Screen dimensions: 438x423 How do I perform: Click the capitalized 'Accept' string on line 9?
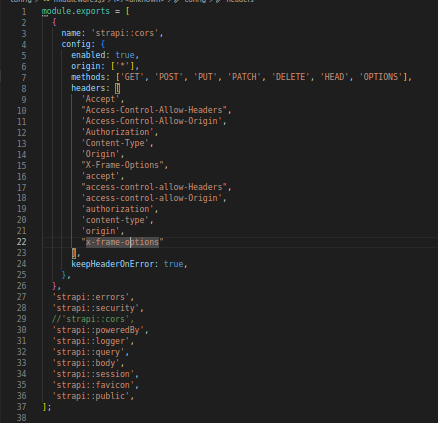coord(100,99)
